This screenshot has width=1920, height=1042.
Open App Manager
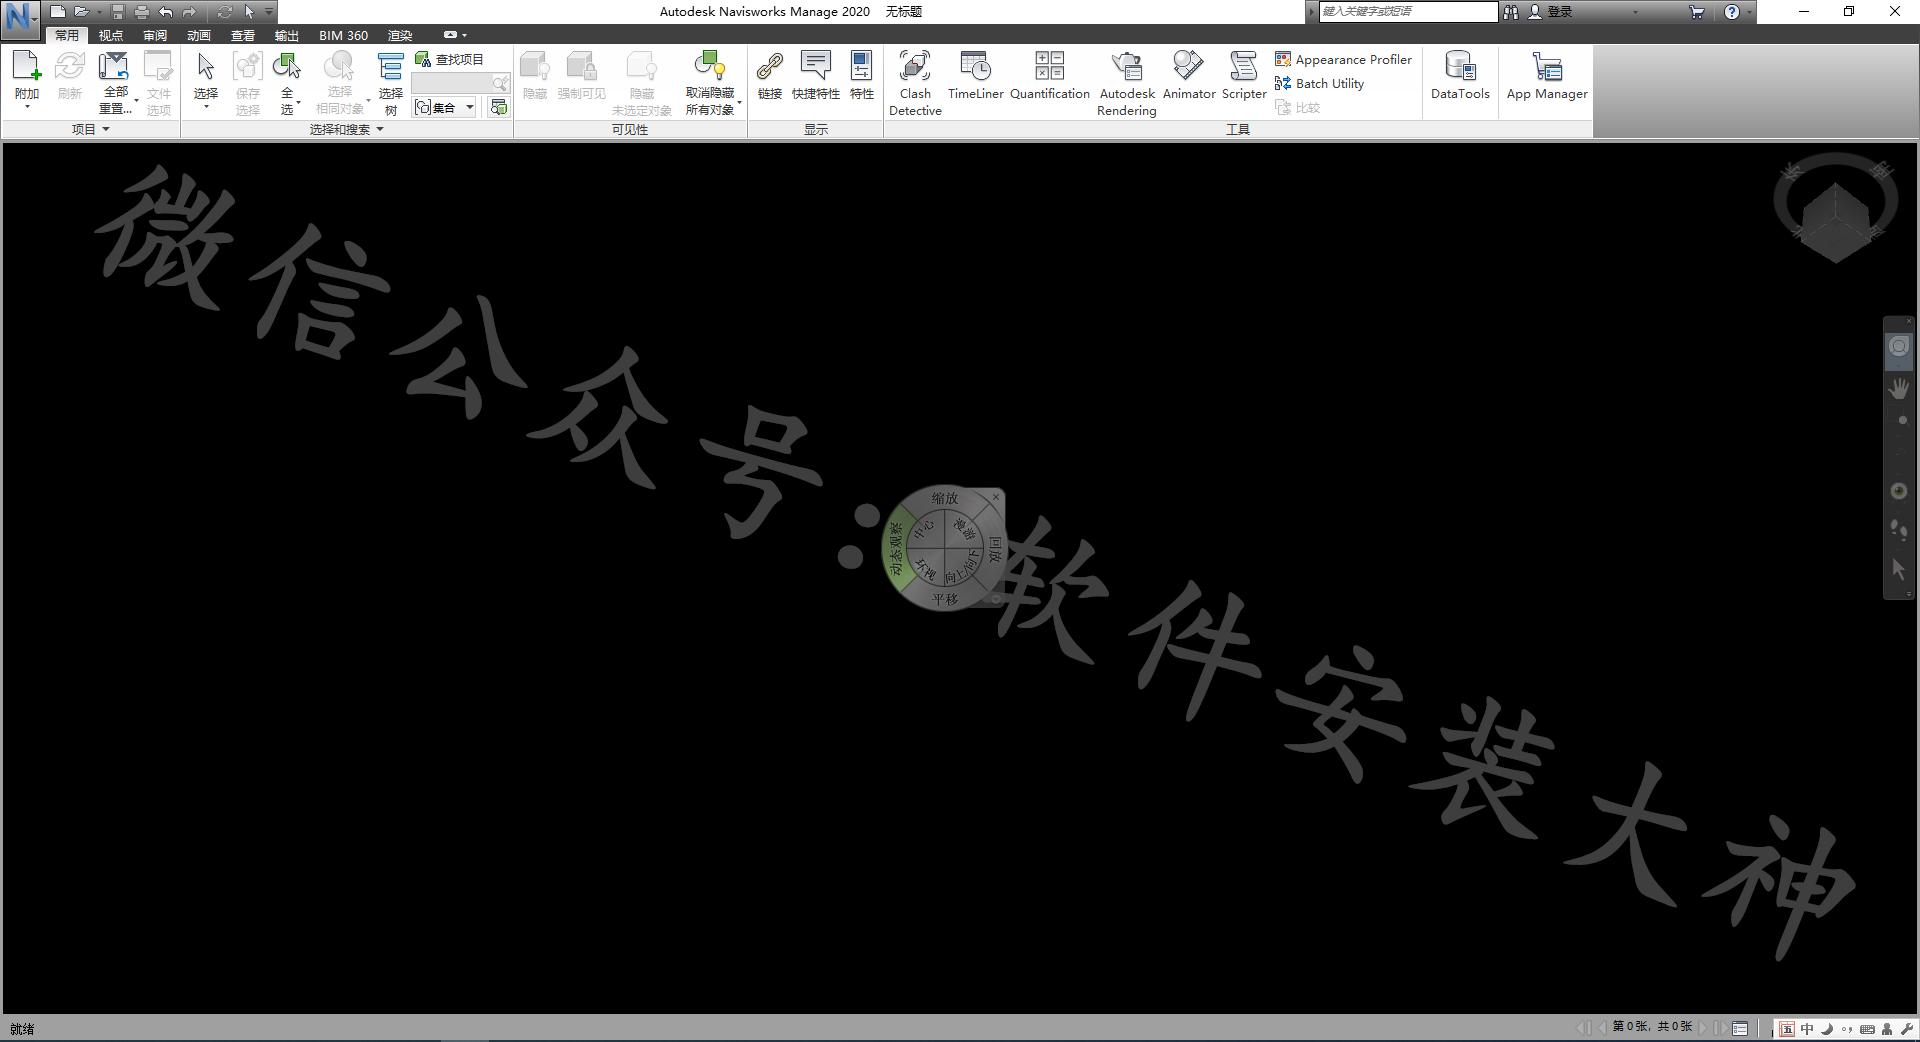click(x=1547, y=75)
